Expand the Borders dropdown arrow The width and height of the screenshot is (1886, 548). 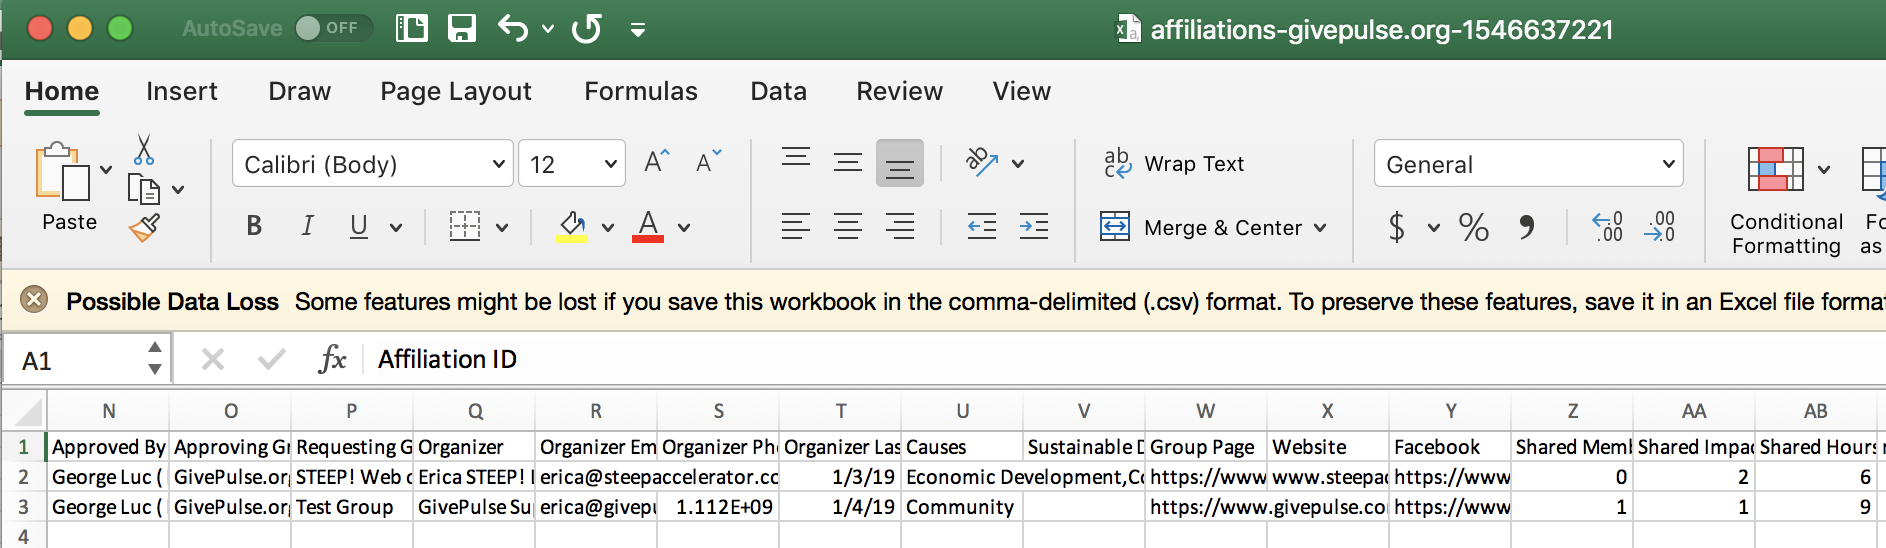tap(502, 228)
